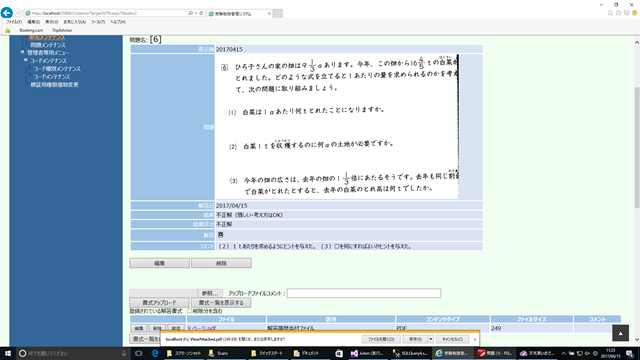Select 検証用権限強制変更 in the sidebar
The width and height of the screenshot is (640, 360).
pyautogui.click(x=54, y=84)
